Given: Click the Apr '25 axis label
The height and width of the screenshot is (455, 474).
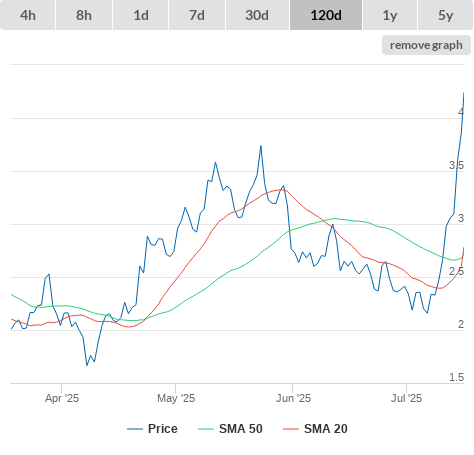Looking at the screenshot, I should pos(62,398).
